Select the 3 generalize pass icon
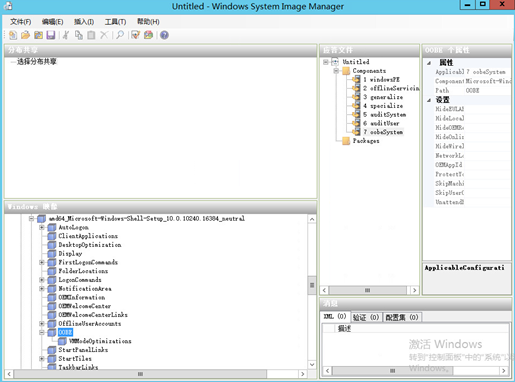The height and width of the screenshot is (382, 515). [356, 97]
